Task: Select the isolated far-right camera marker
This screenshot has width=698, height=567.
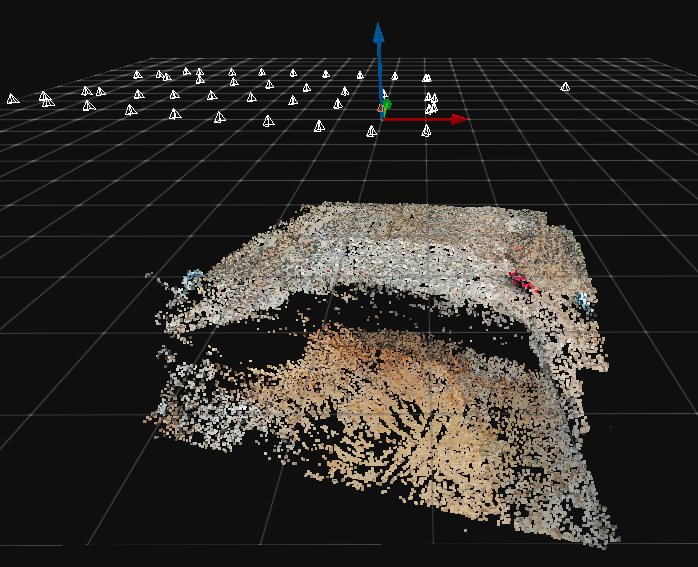Action: coord(565,87)
